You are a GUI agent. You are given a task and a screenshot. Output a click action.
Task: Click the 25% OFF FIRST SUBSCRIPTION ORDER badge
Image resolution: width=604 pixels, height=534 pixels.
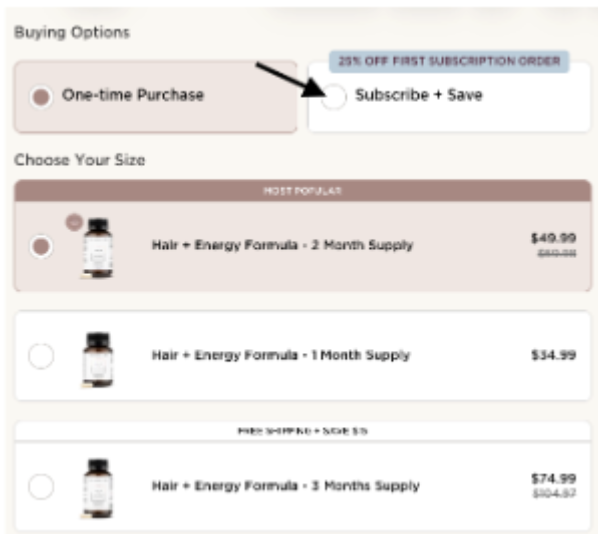click(449, 62)
